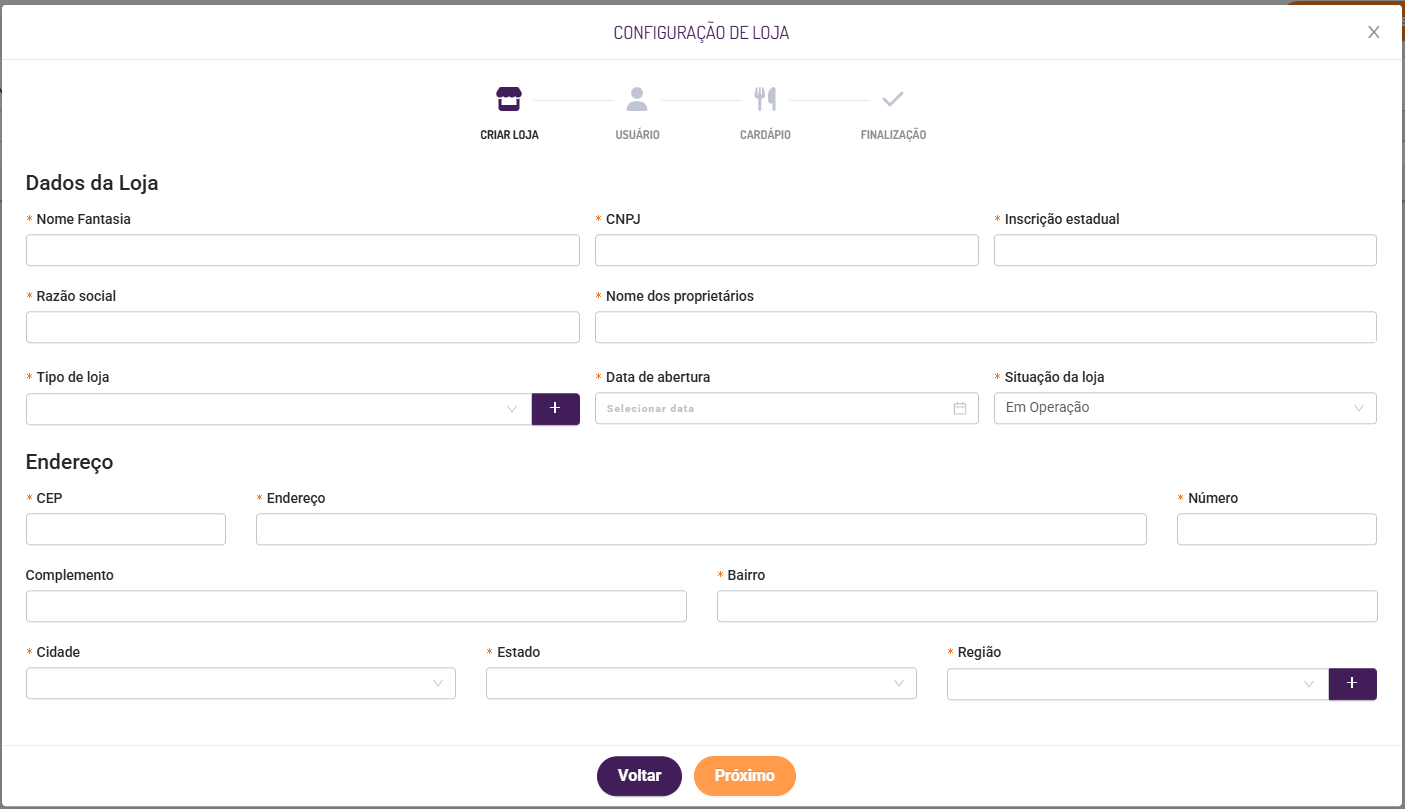Expand the Cidade dropdown
Image resolution: width=1405 pixels, height=809 pixels.
point(240,684)
